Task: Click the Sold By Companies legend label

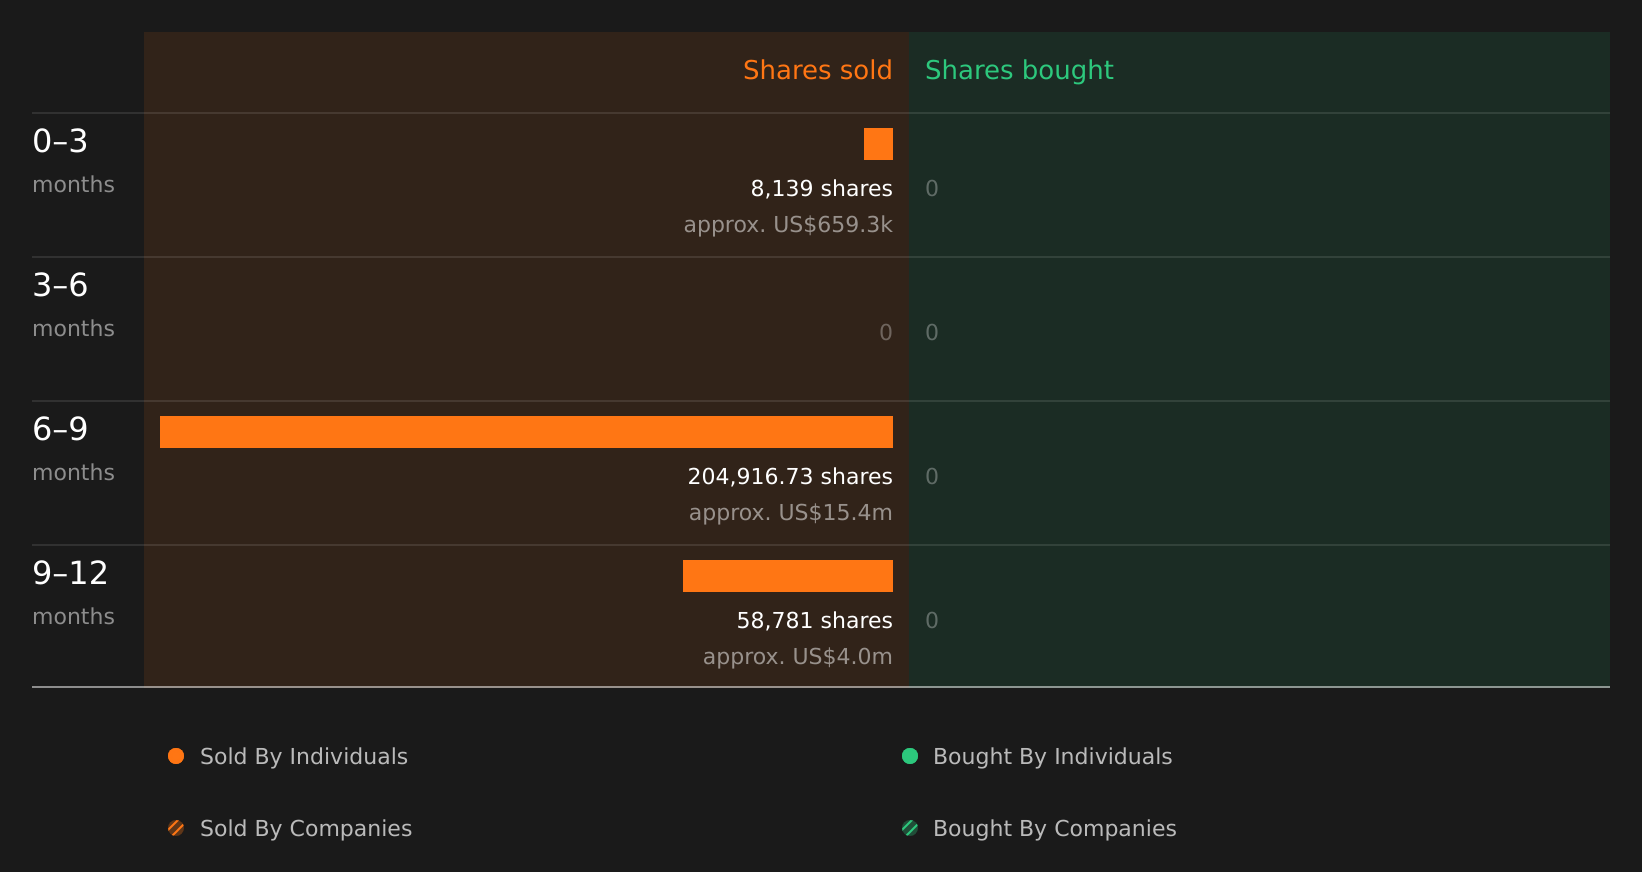Action: [306, 828]
